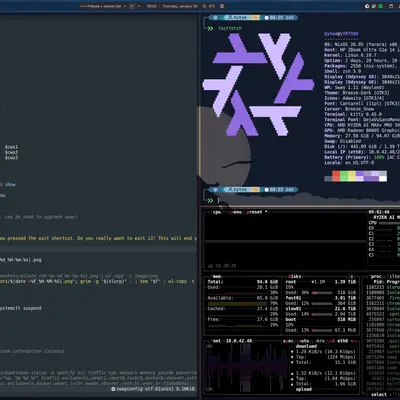Click the OS icon segment of top prompt

click(x=216, y=17)
